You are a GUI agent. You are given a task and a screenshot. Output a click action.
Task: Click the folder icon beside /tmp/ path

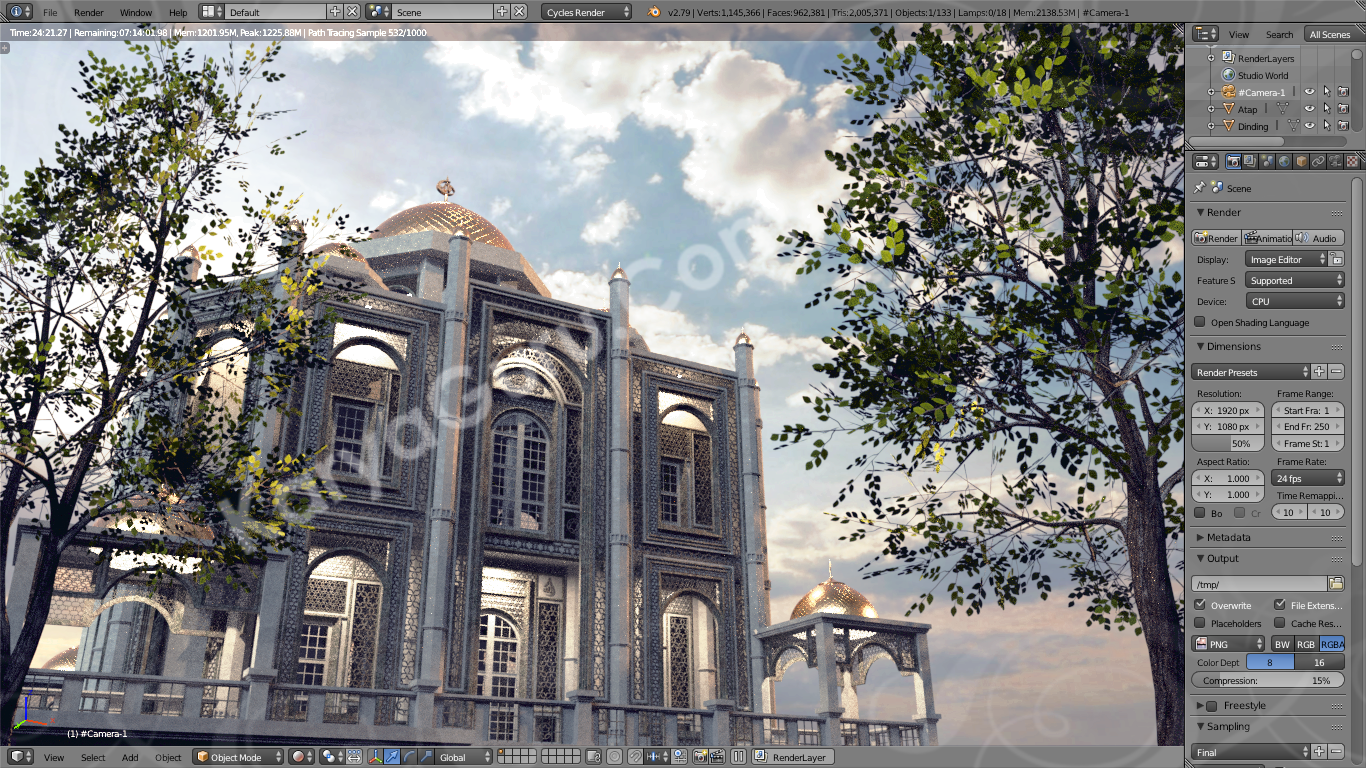coord(1336,584)
